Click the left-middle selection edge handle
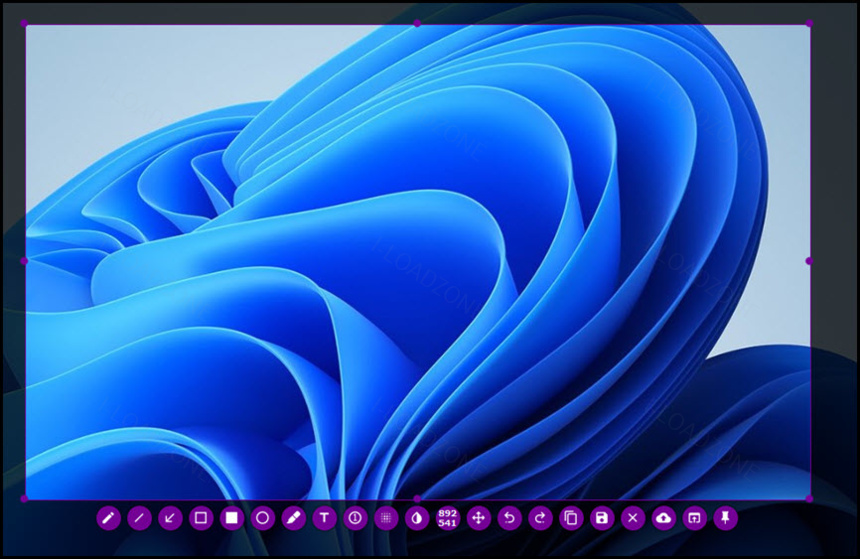Image resolution: width=860 pixels, height=559 pixels. (x=24, y=261)
